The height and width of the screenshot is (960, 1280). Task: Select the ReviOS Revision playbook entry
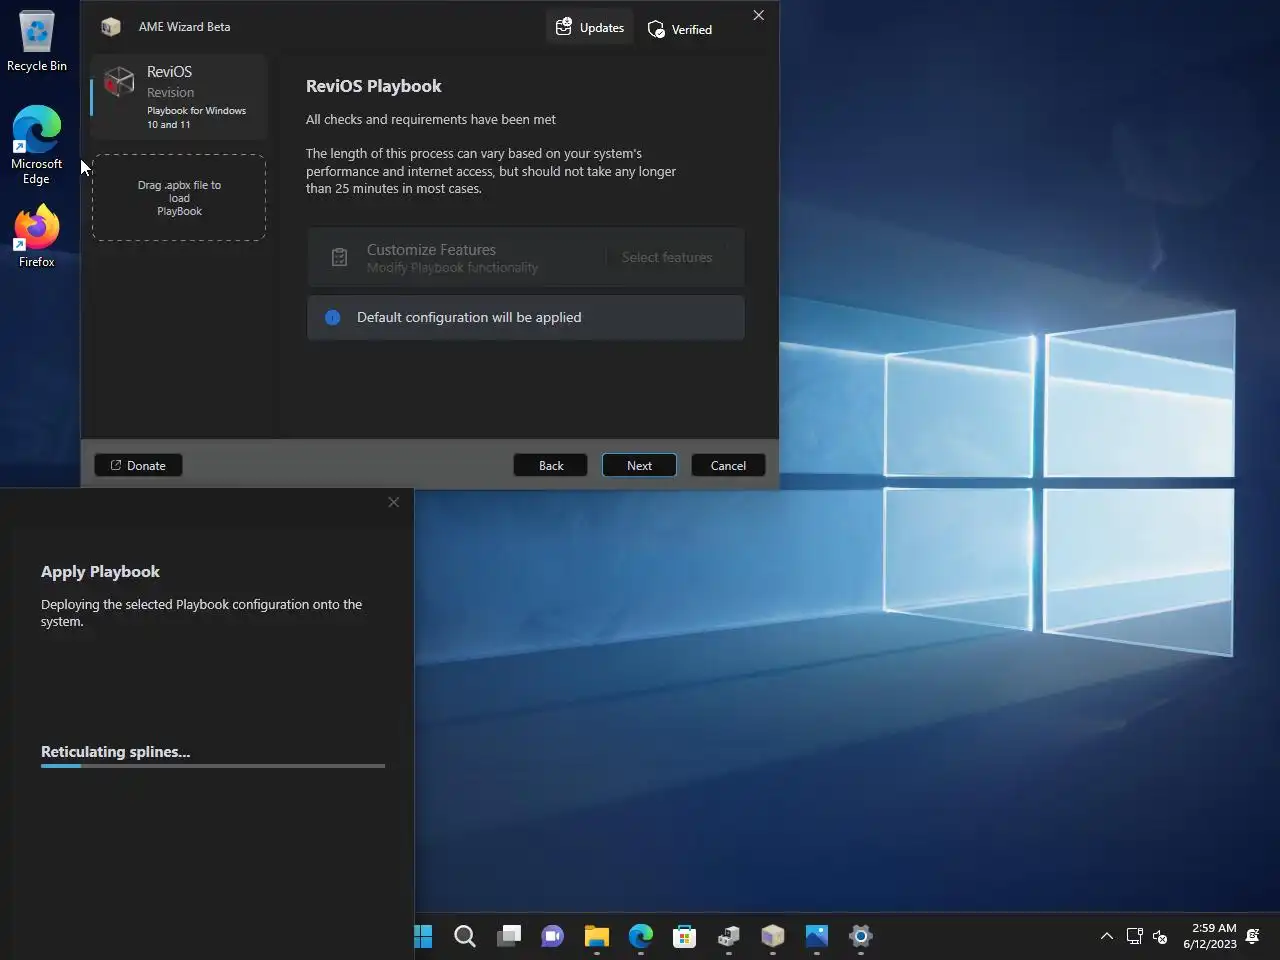click(179, 97)
